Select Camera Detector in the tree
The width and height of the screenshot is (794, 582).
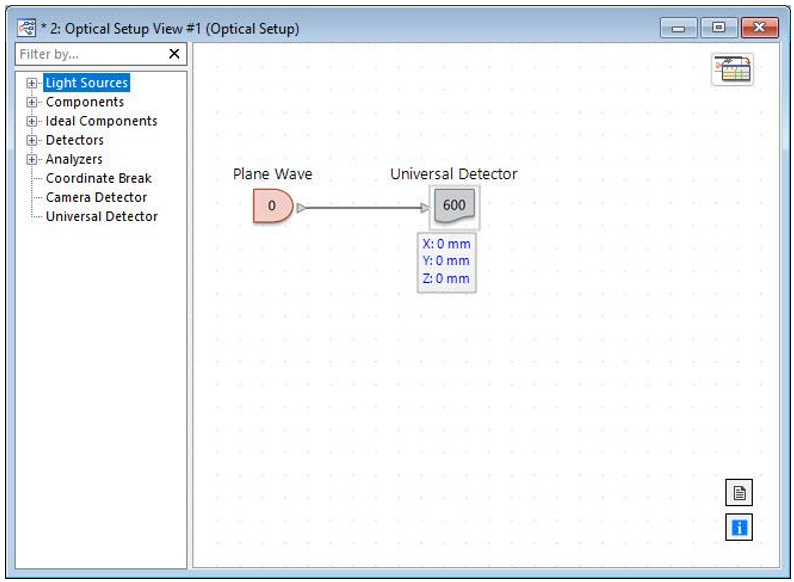(x=96, y=197)
